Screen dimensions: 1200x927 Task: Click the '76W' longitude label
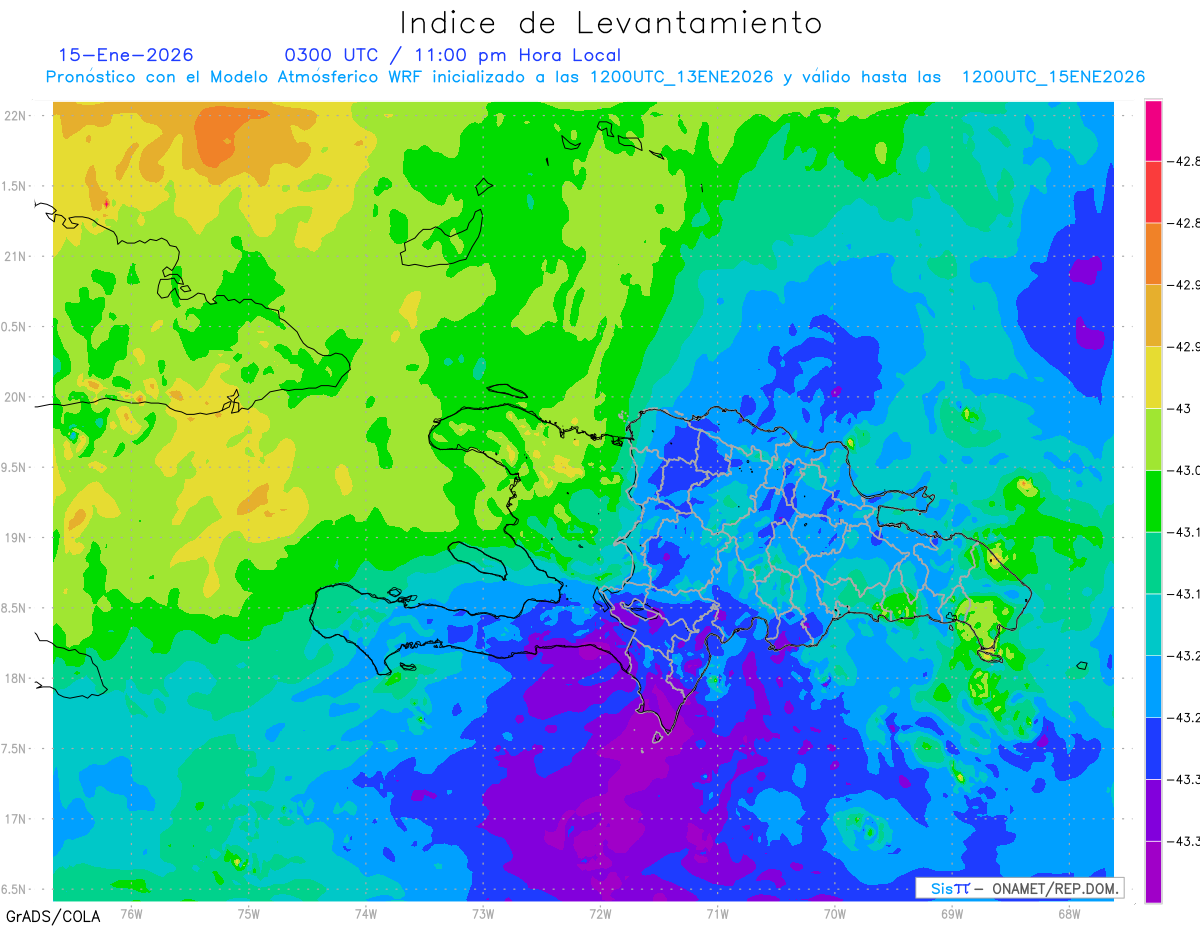pyautogui.click(x=132, y=913)
